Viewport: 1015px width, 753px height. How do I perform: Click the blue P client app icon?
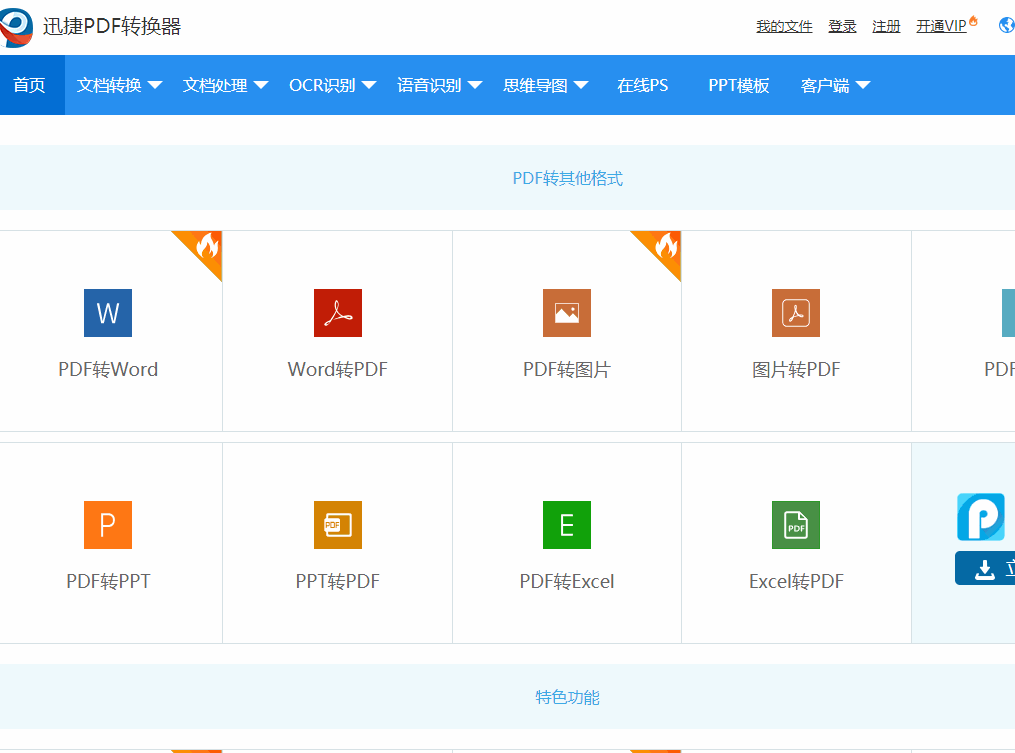point(981,517)
